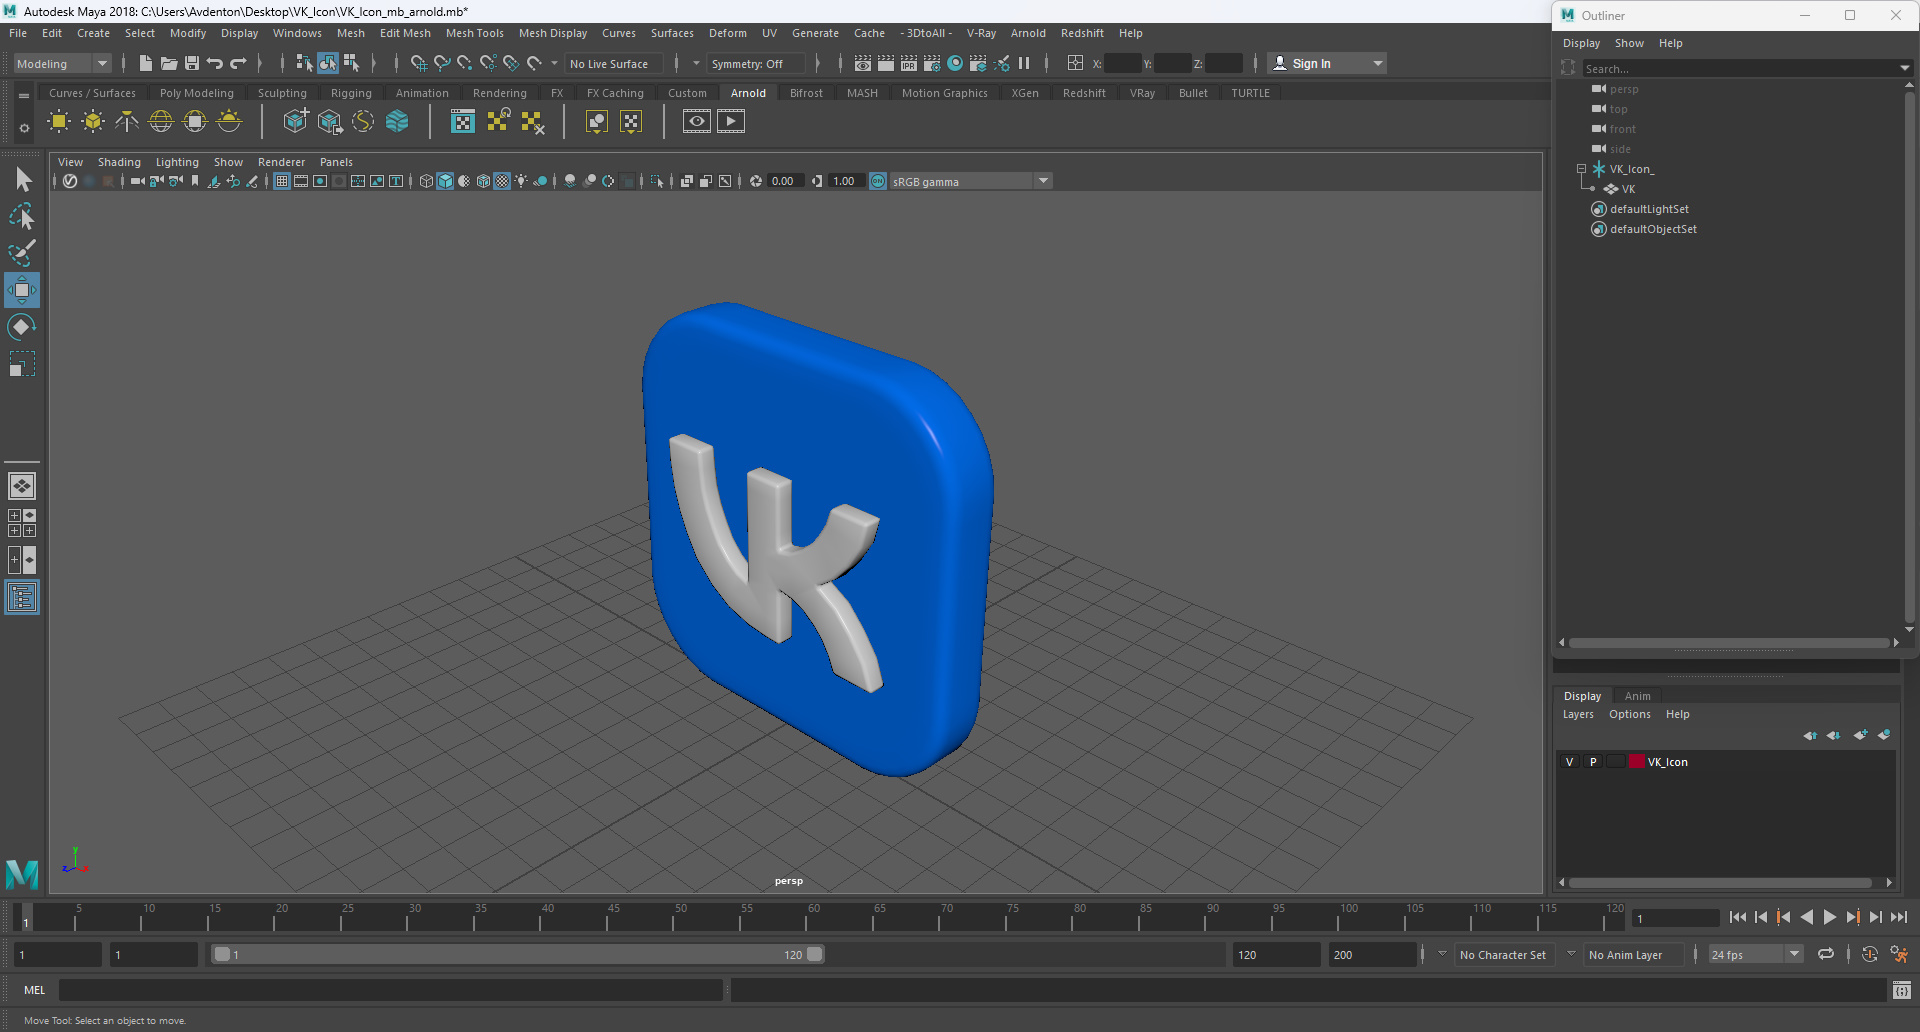The width and height of the screenshot is (1920, 1032).
Task: Go to the start of playback range
Action: click(1738, 917)
